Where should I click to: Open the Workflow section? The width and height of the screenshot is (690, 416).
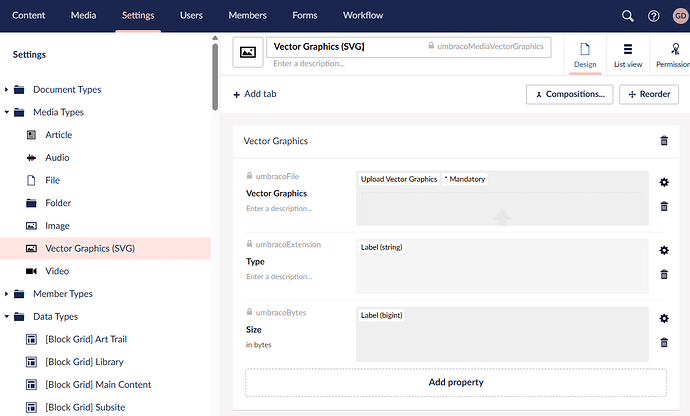tap(363, 15)
